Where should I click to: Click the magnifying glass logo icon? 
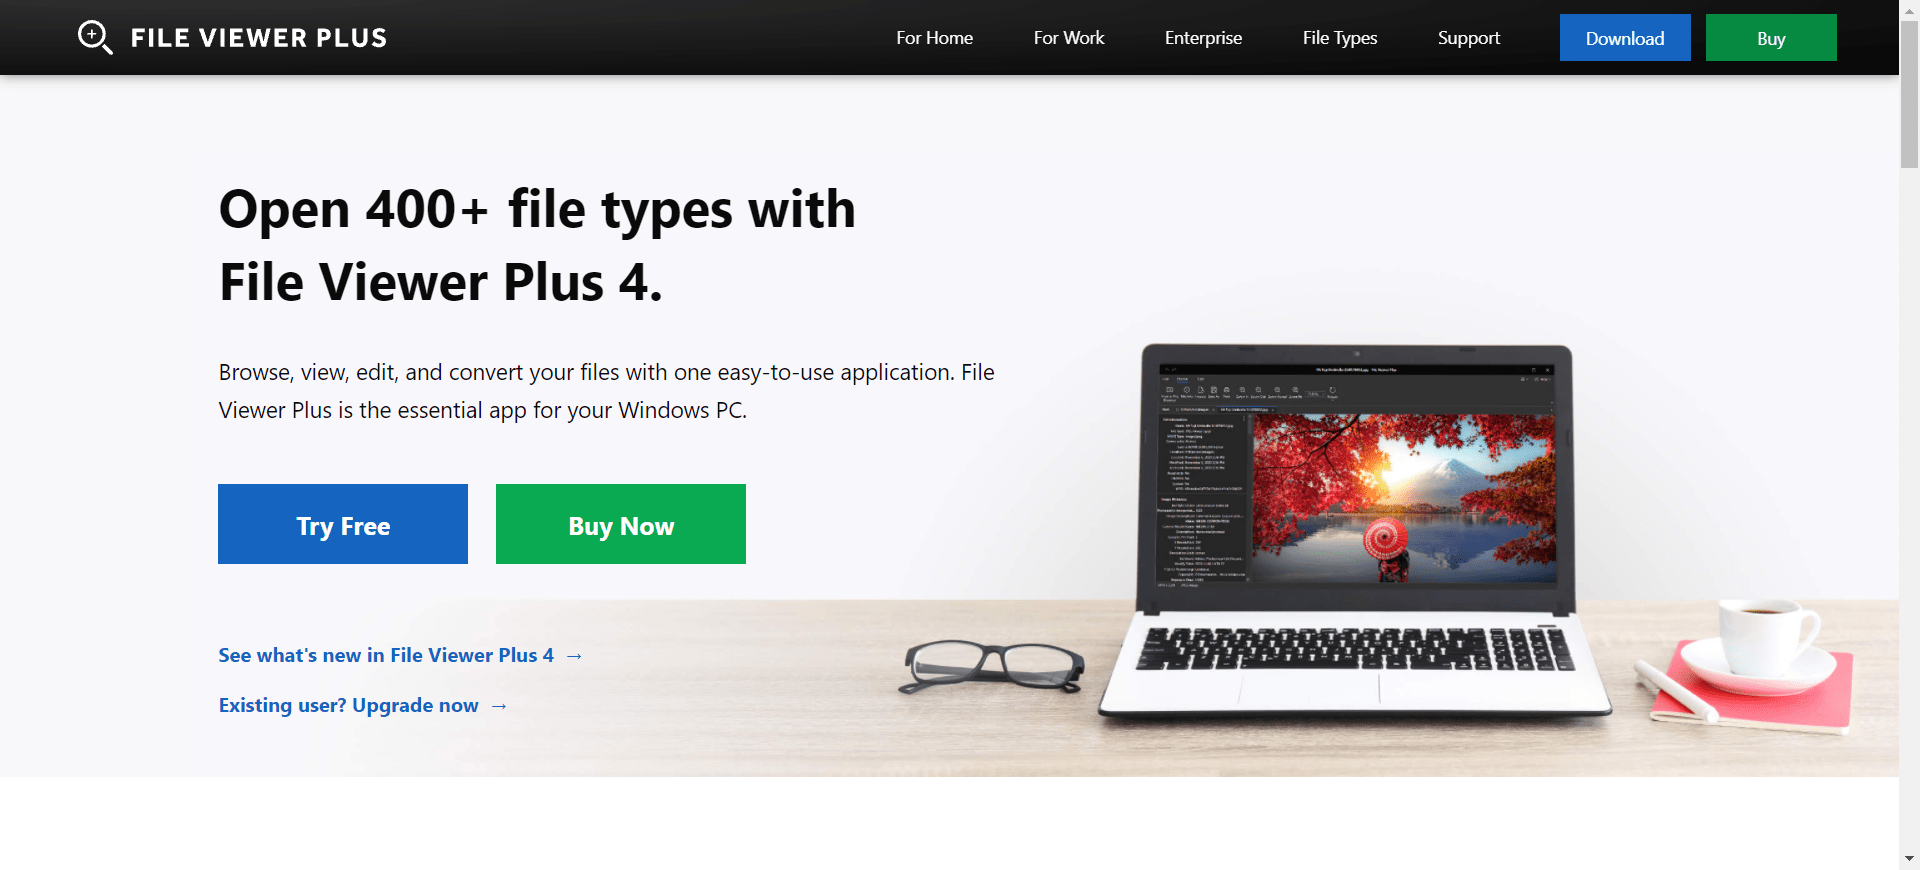[x=95, y=38]
